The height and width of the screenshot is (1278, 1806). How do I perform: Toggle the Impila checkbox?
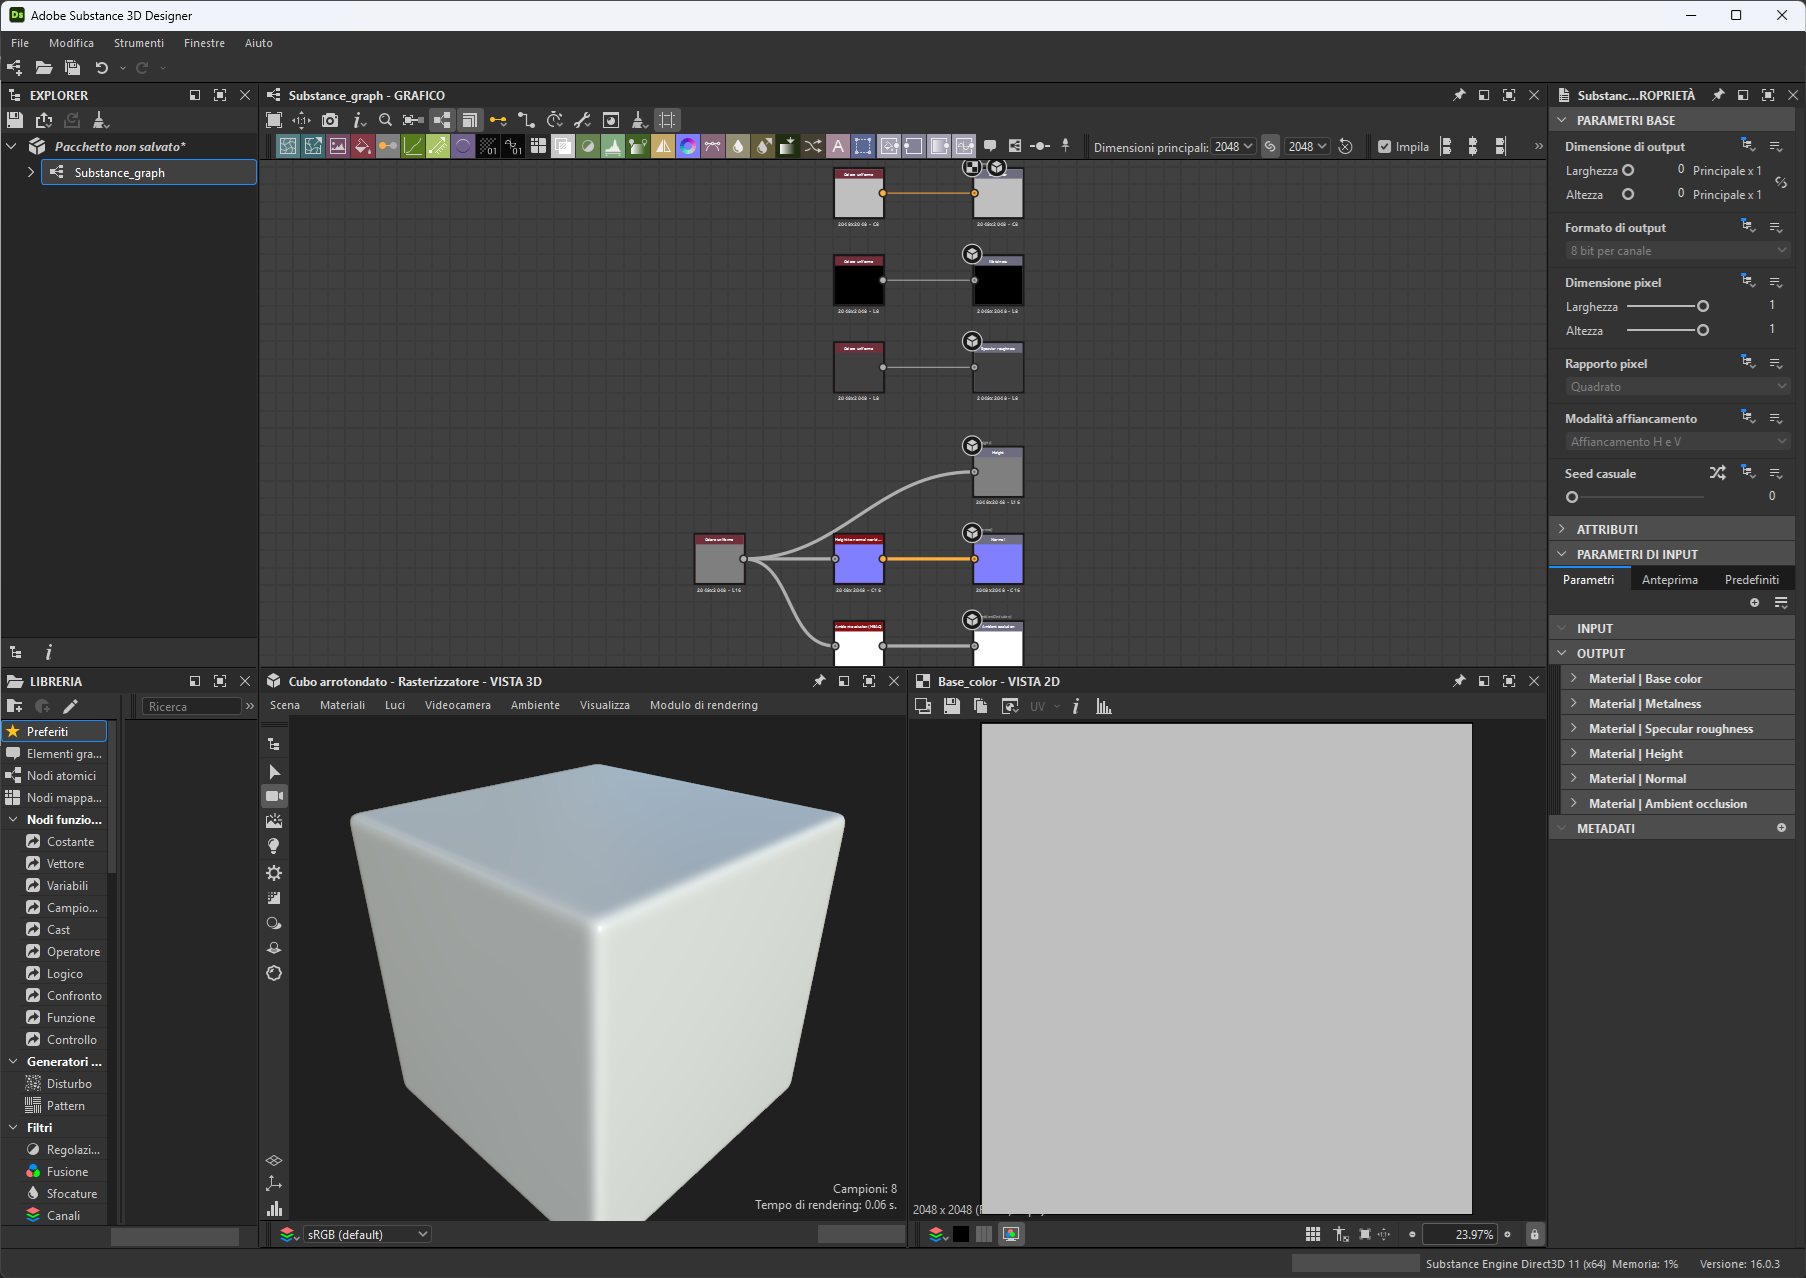1384,146
